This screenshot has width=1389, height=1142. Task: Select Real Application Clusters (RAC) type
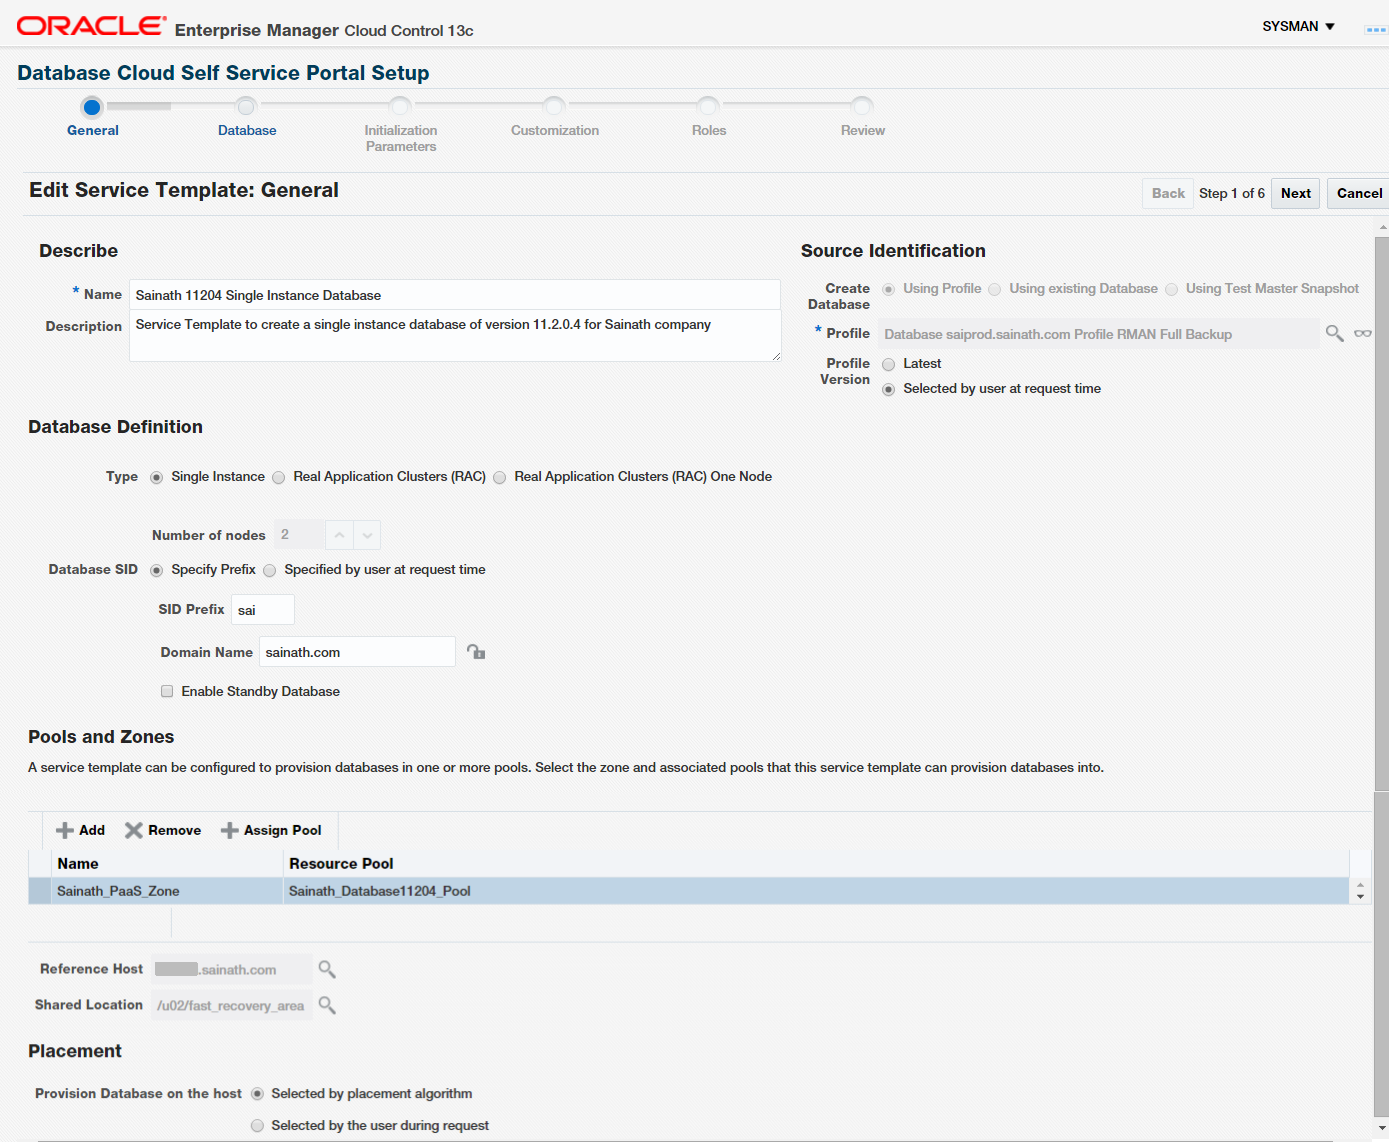[278, 477]
